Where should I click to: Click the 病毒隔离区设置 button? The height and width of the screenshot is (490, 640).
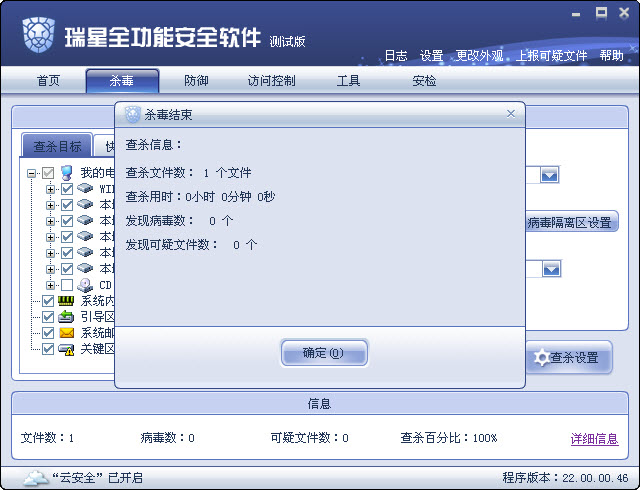tap(571, 223)
